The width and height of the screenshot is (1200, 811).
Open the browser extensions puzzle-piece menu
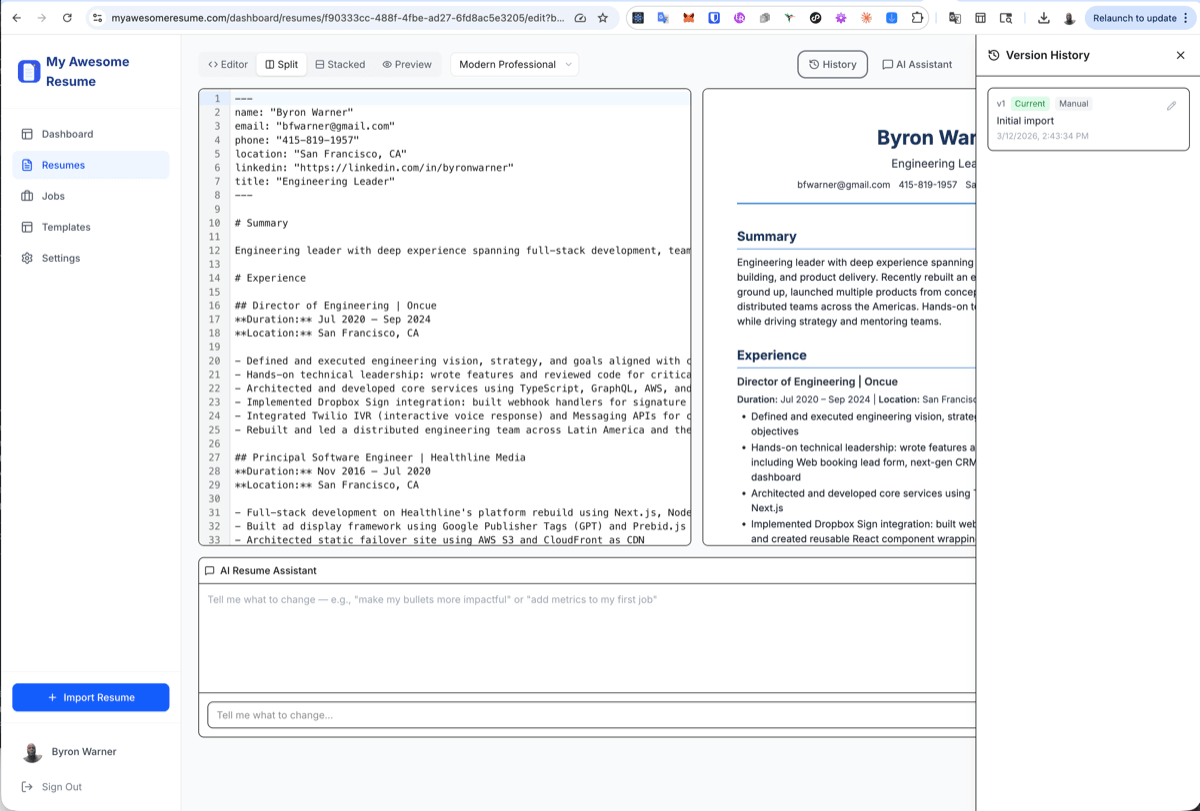click(x=915, y=17)
